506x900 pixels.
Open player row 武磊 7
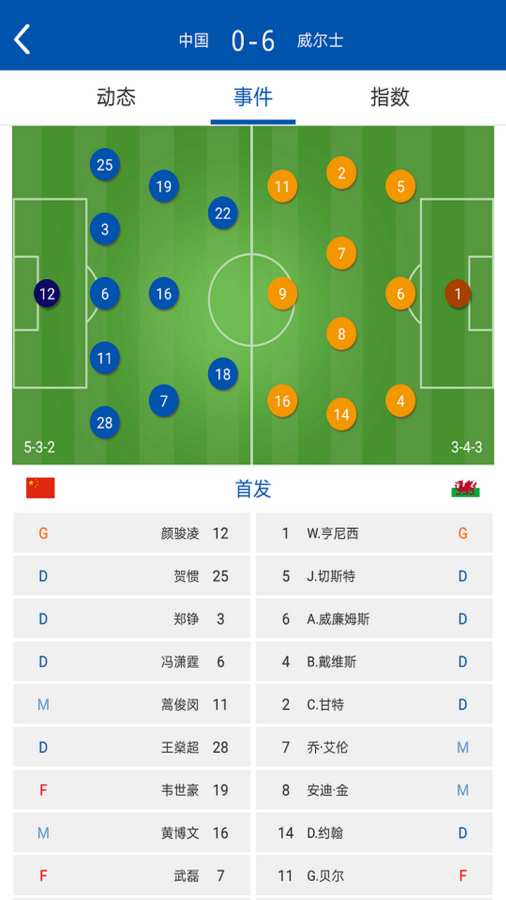click(131, 876)
